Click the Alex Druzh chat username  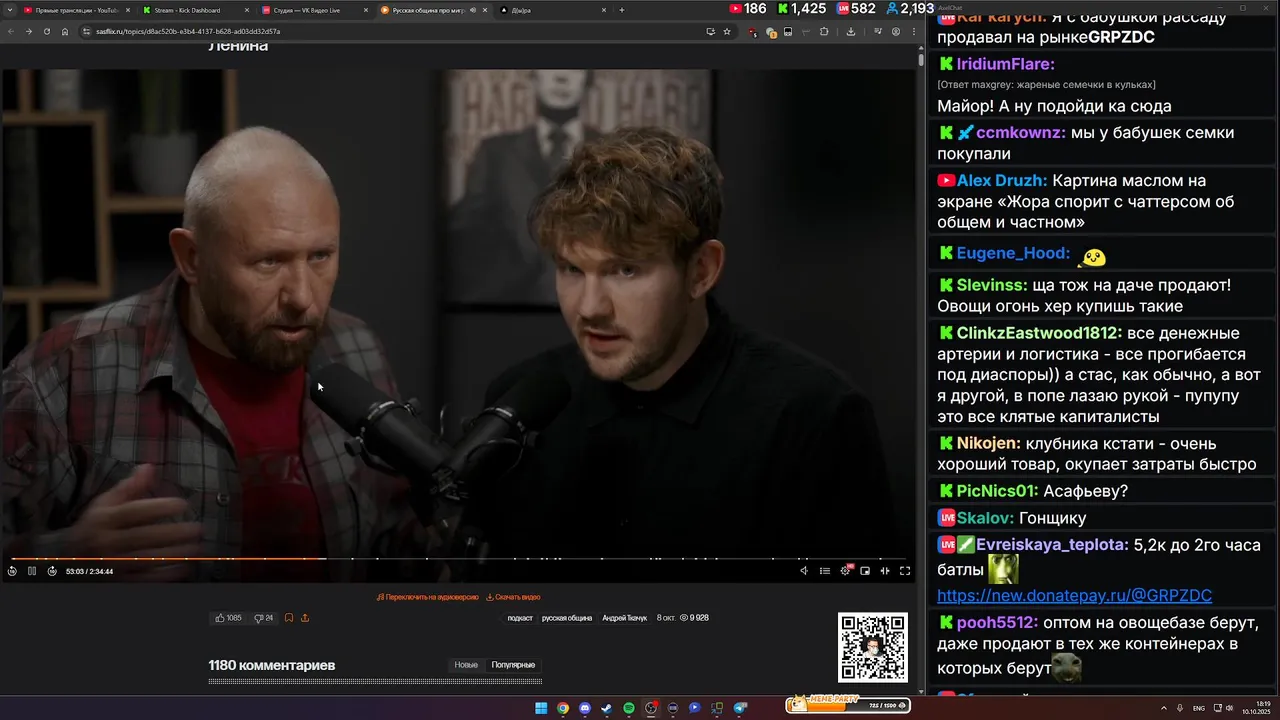coord(1002,181)
